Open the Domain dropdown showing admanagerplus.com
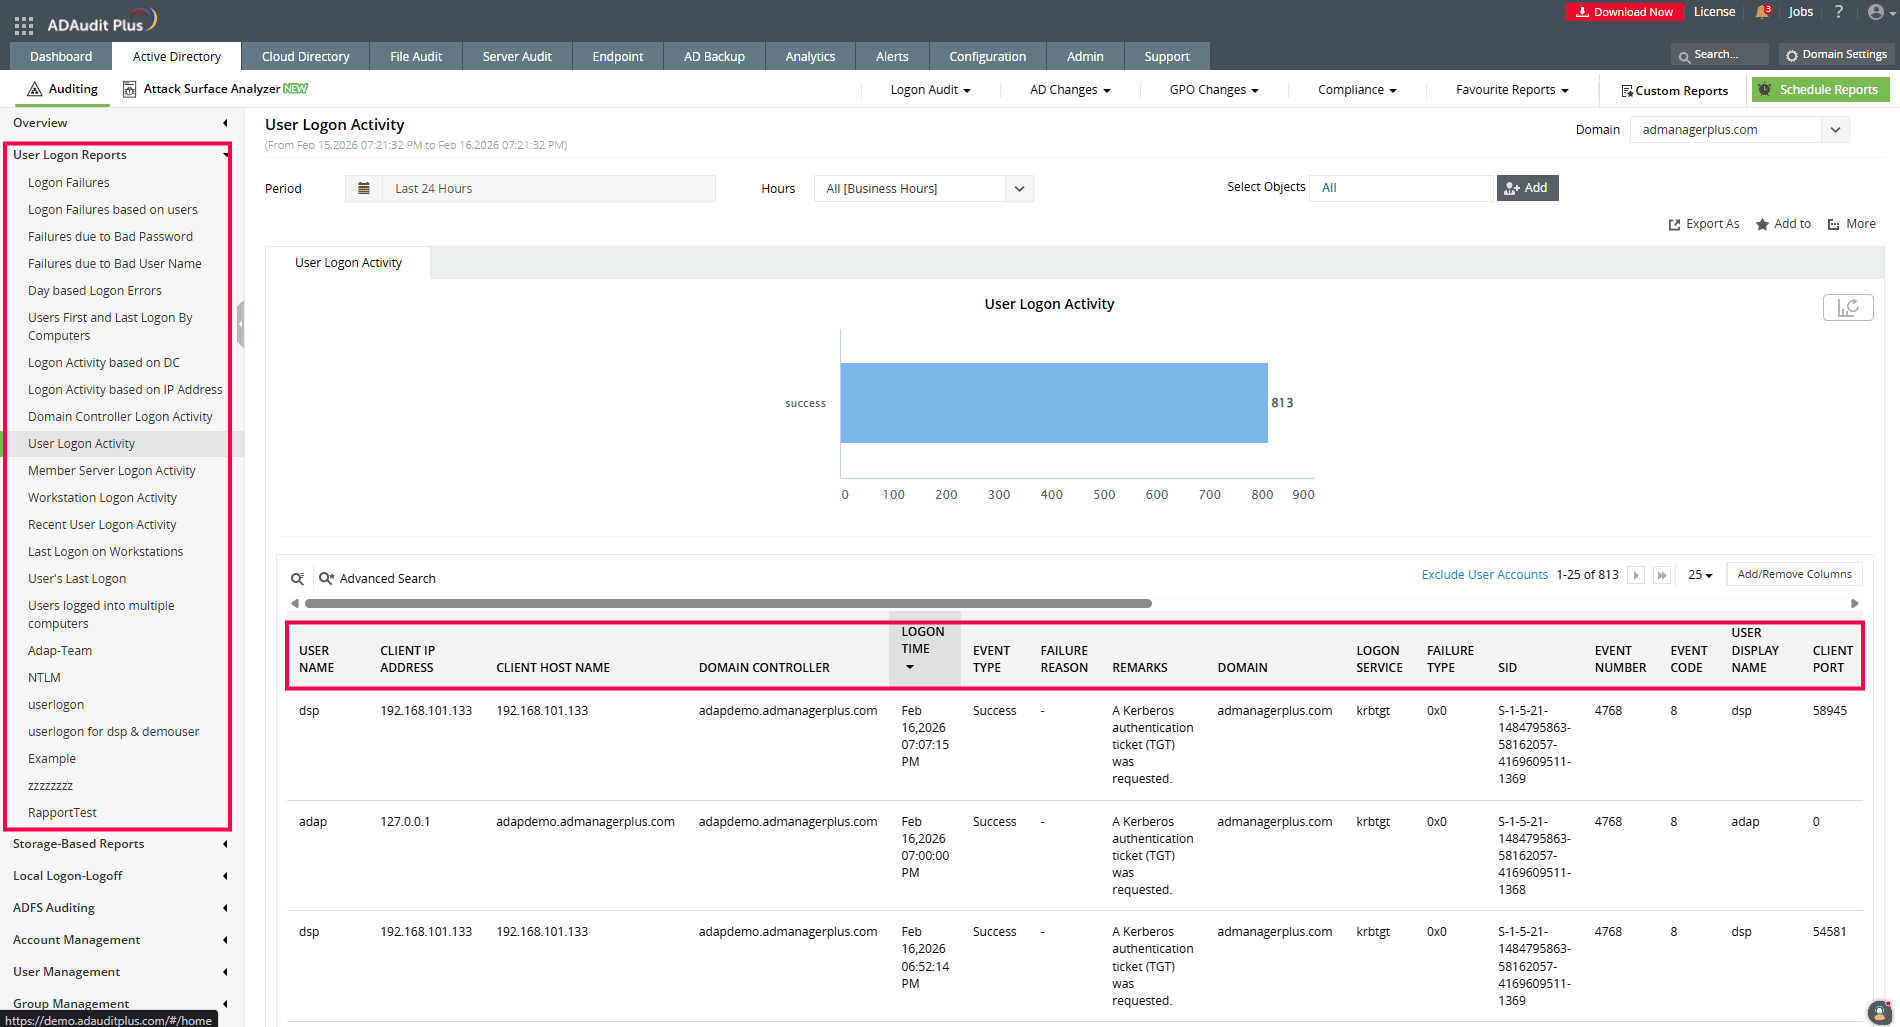The image size is (1900, 1027). (1738, 129)
